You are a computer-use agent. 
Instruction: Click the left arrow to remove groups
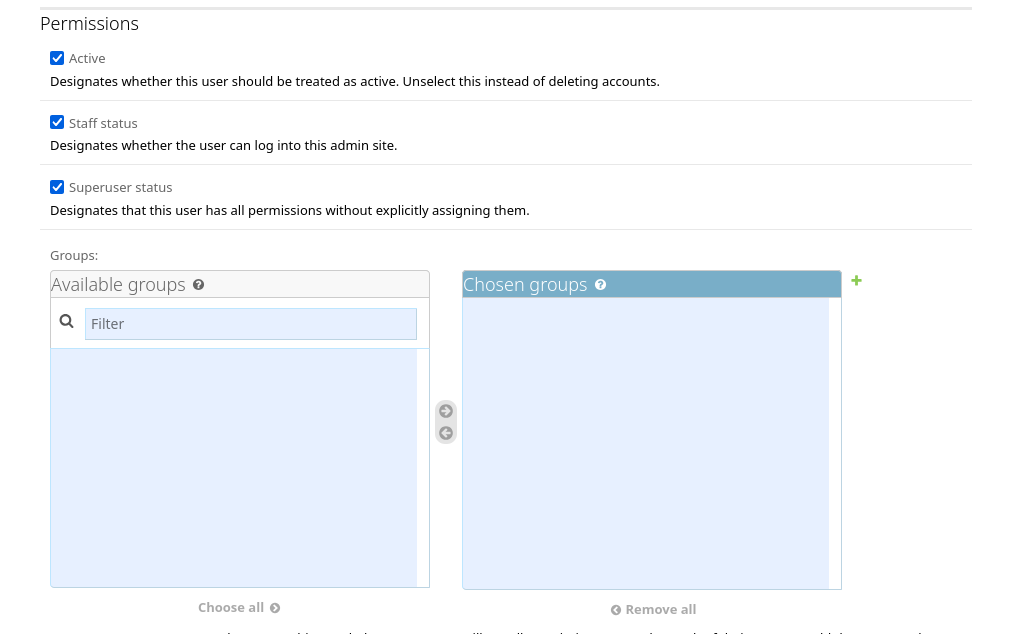click(x=446, y=433)
